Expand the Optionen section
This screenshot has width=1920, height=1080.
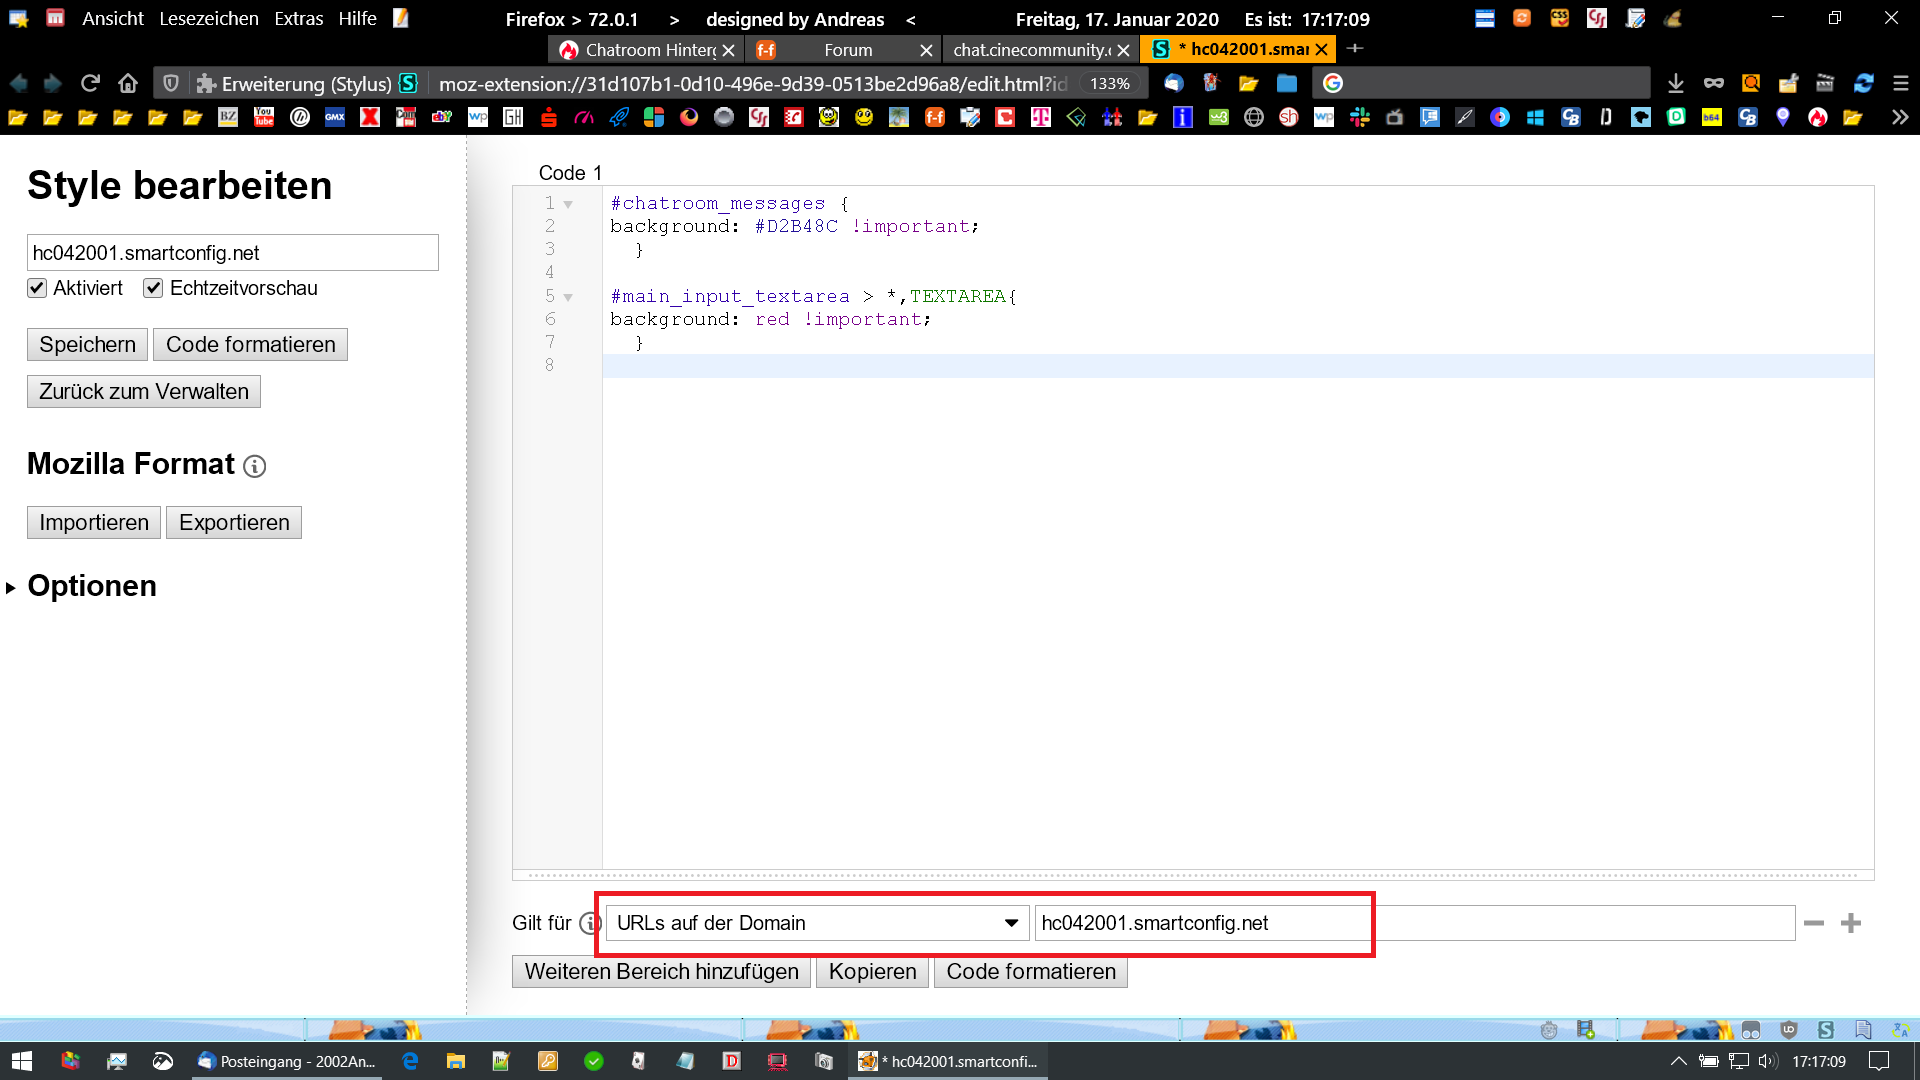[91, 586]
